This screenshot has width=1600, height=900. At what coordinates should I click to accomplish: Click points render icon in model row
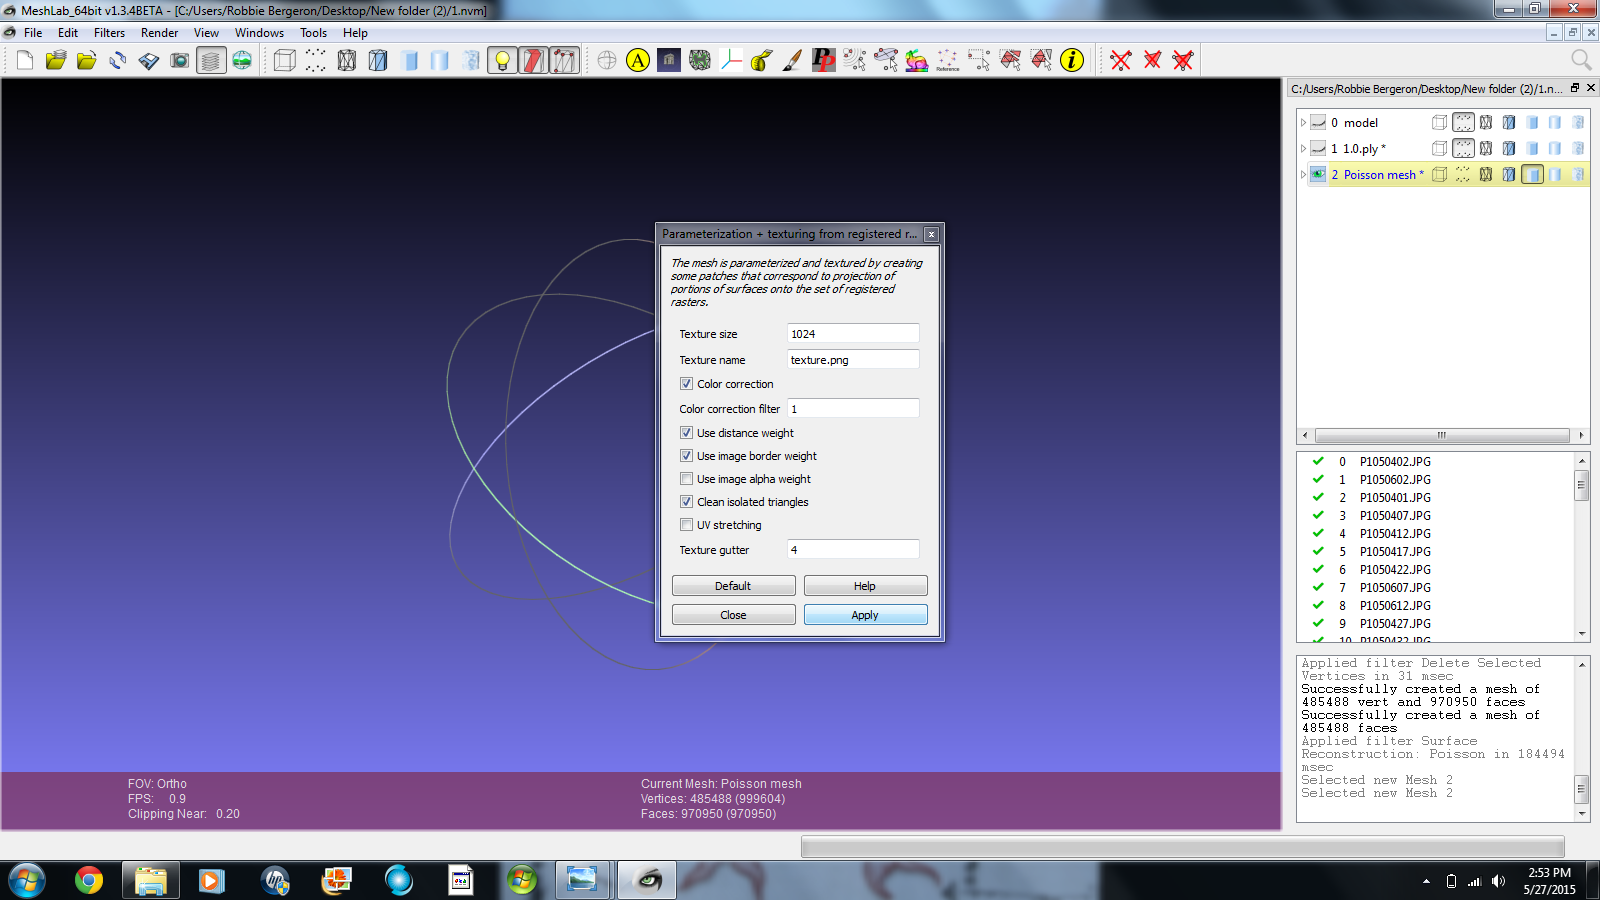click(1463, 122)
